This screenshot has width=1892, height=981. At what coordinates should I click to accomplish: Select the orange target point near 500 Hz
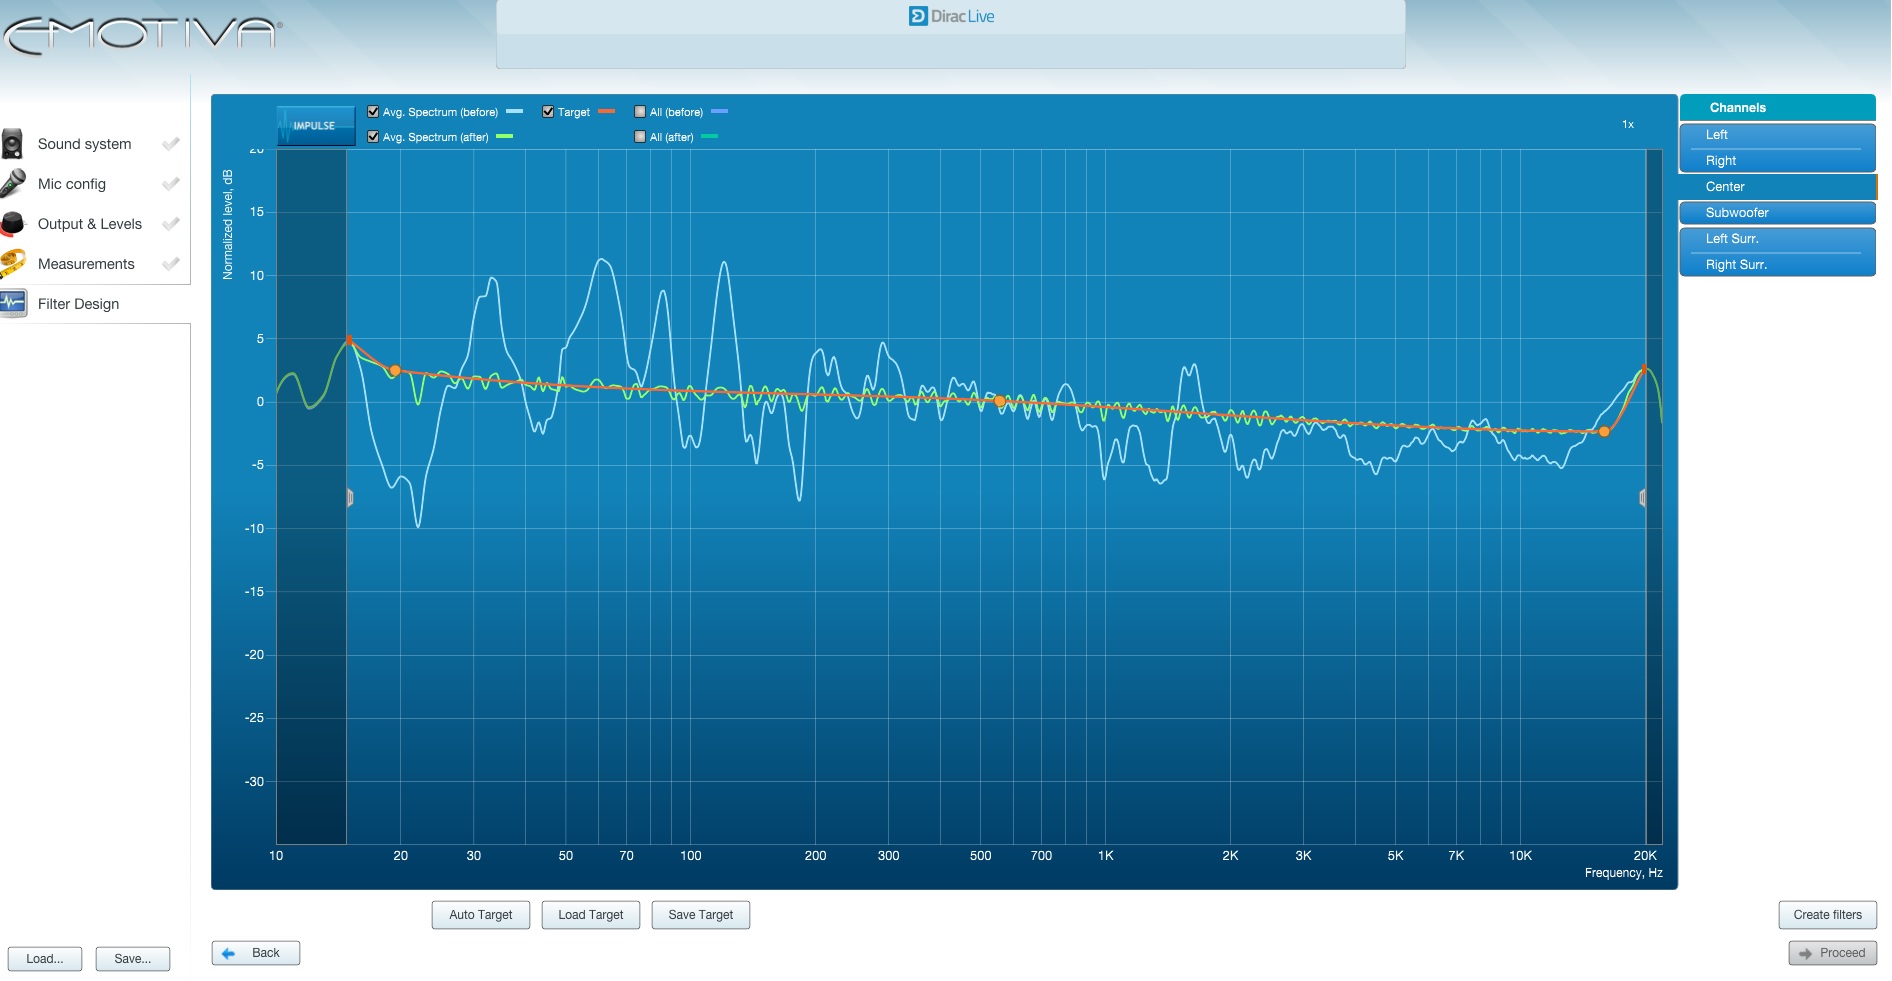pyautogui.click(x=999, y=401)
